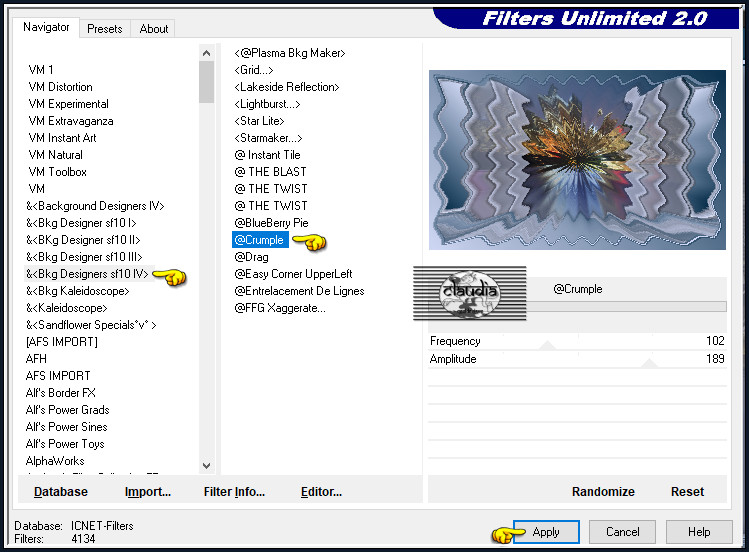Viewport: 749px width, 552px height.
Task: Open the Presets tab
Action: 105,29
